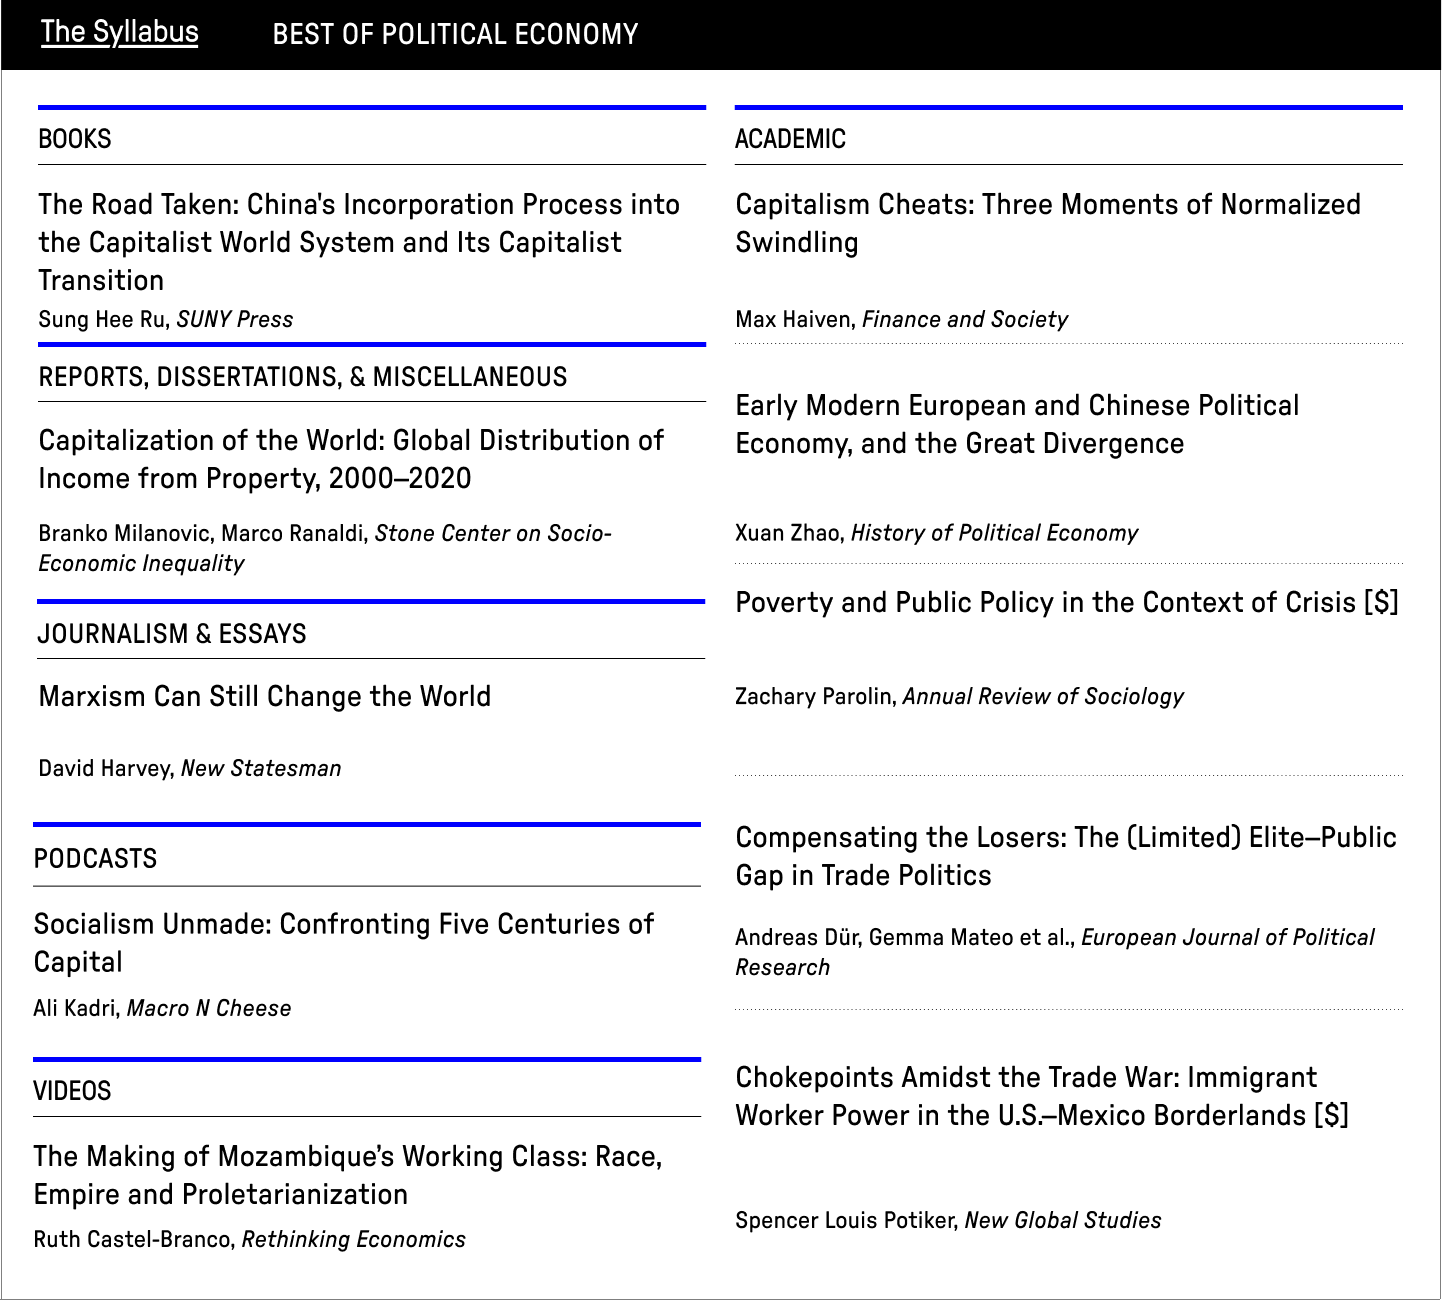Screen dimensions: 1442x1300
Task: Watch 'The Making of Mozambique's Working Class'
Action: tap(347, 1175)
